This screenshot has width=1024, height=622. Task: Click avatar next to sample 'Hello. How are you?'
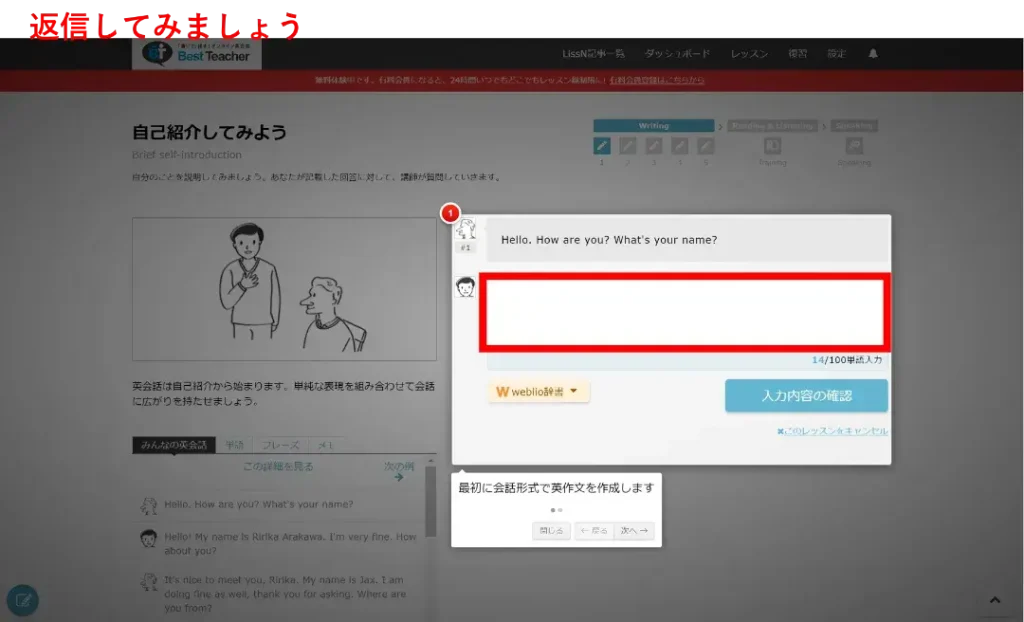pos(149,505)
